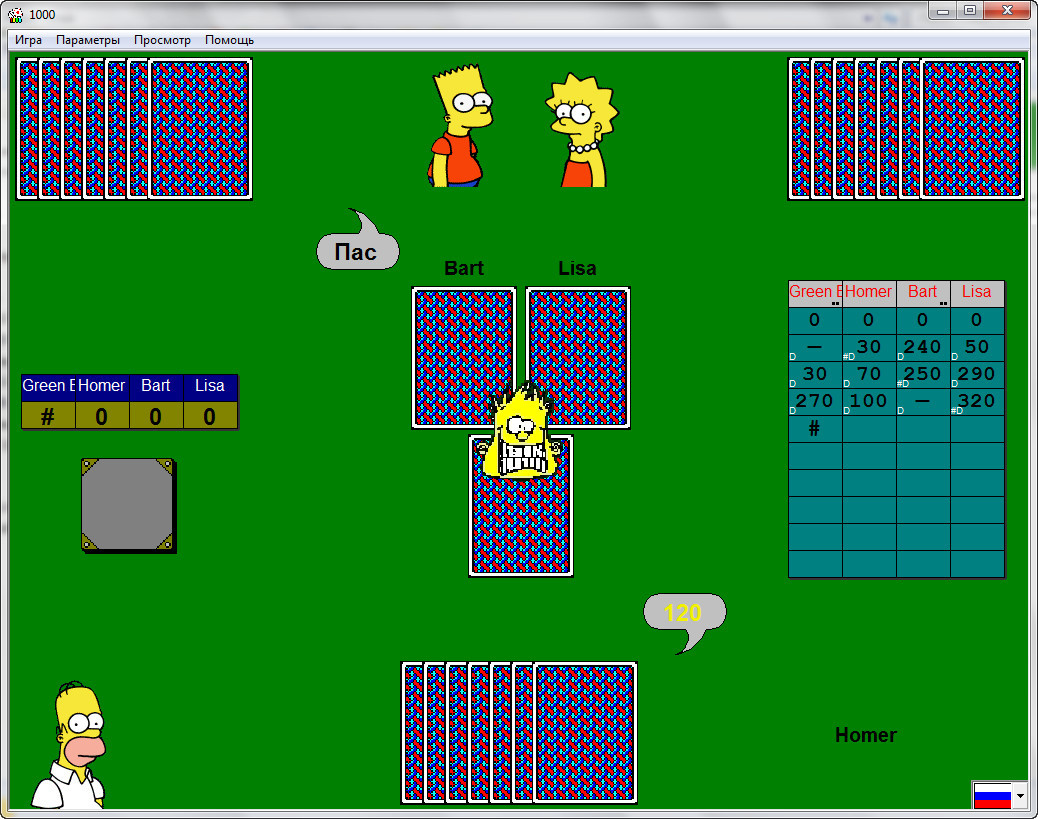Click the yellow screaming monster mascot
The height and width of the screenshot is (819, 1038).
coord(521,430)
